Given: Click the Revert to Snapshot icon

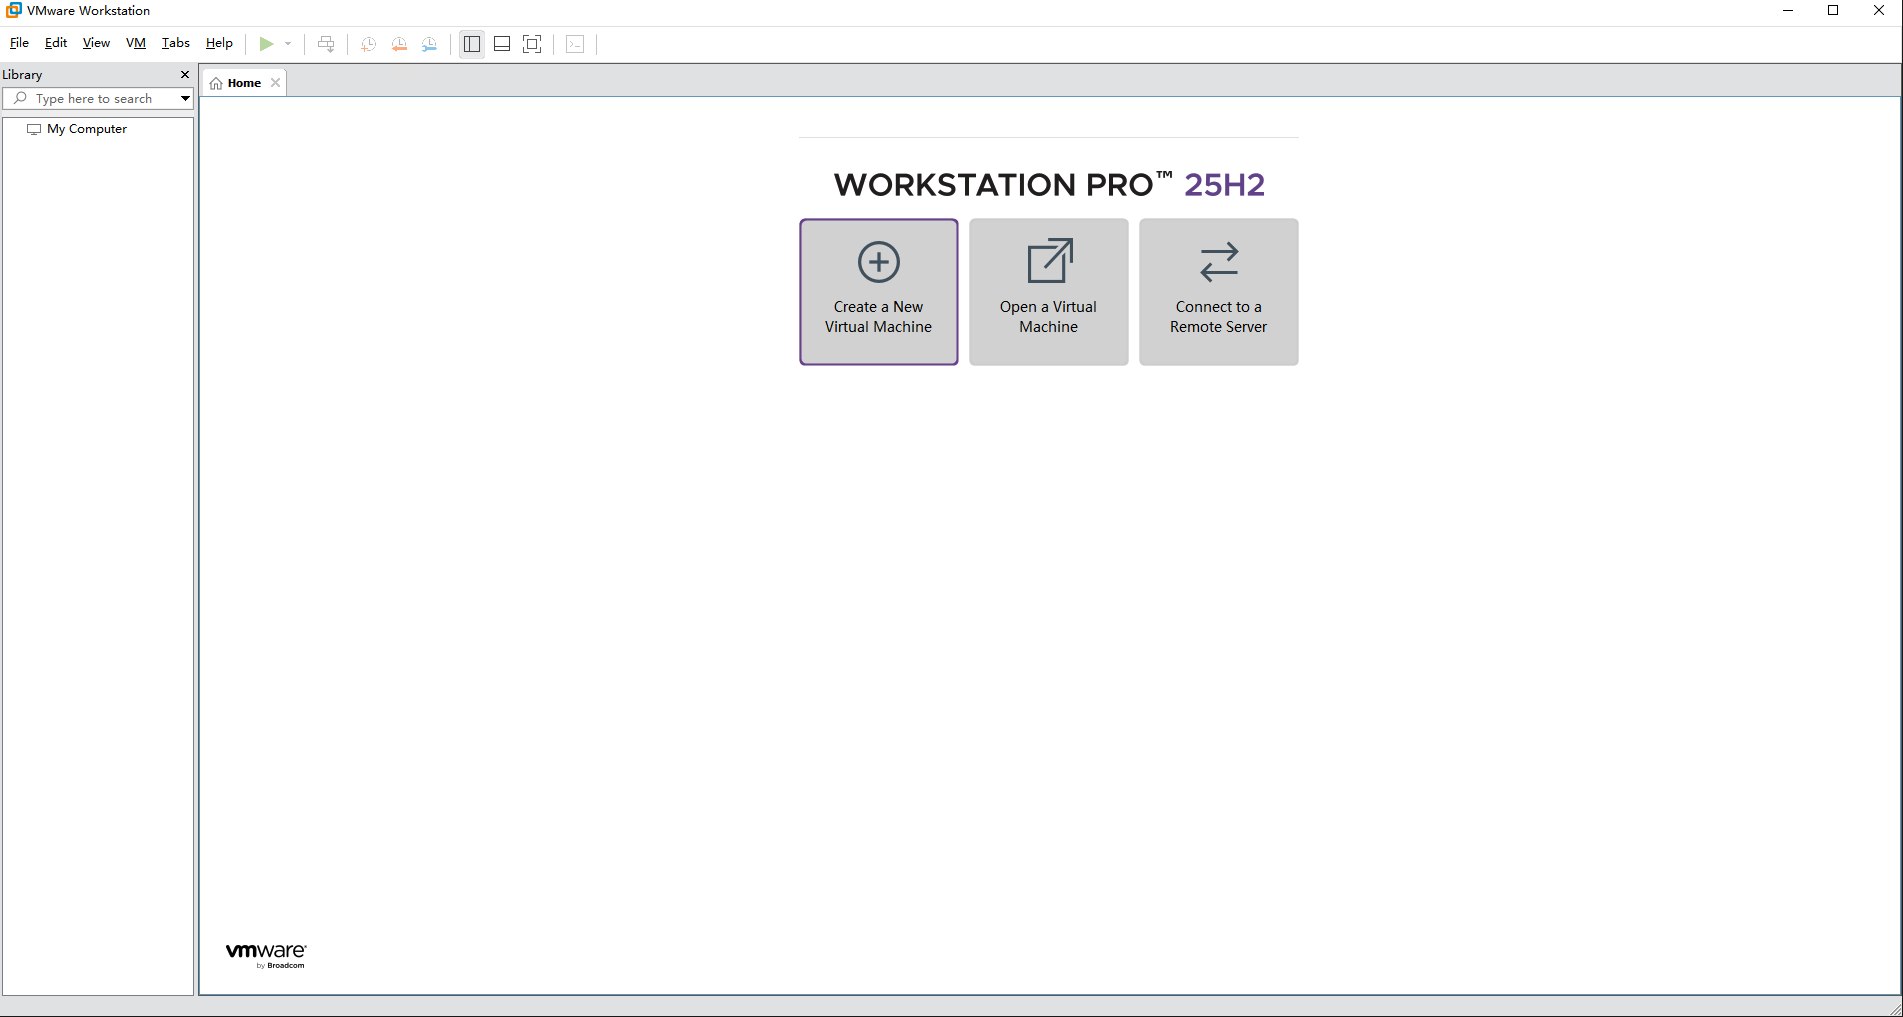Looking at the screenshot, I should pyautogui.click(x=399, y=44).
